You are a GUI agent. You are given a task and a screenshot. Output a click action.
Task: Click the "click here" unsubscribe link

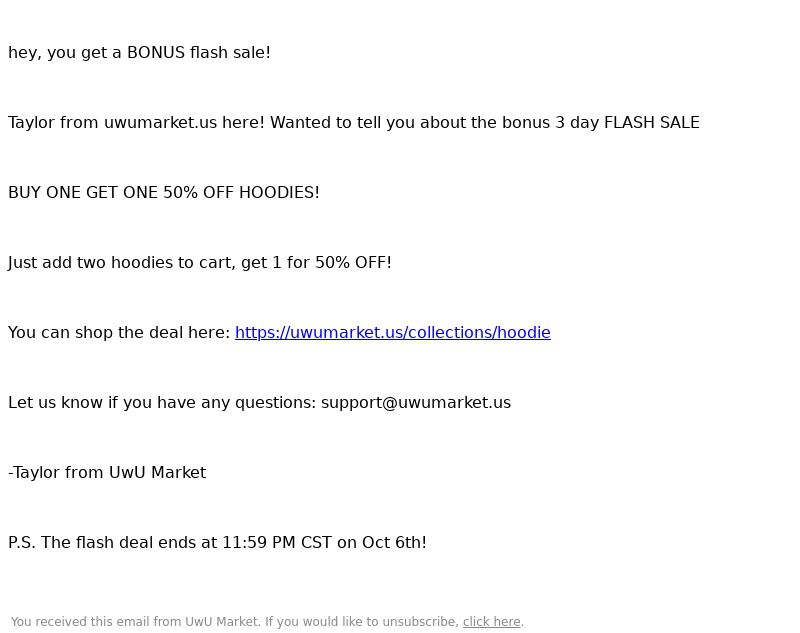coord(491,622)
